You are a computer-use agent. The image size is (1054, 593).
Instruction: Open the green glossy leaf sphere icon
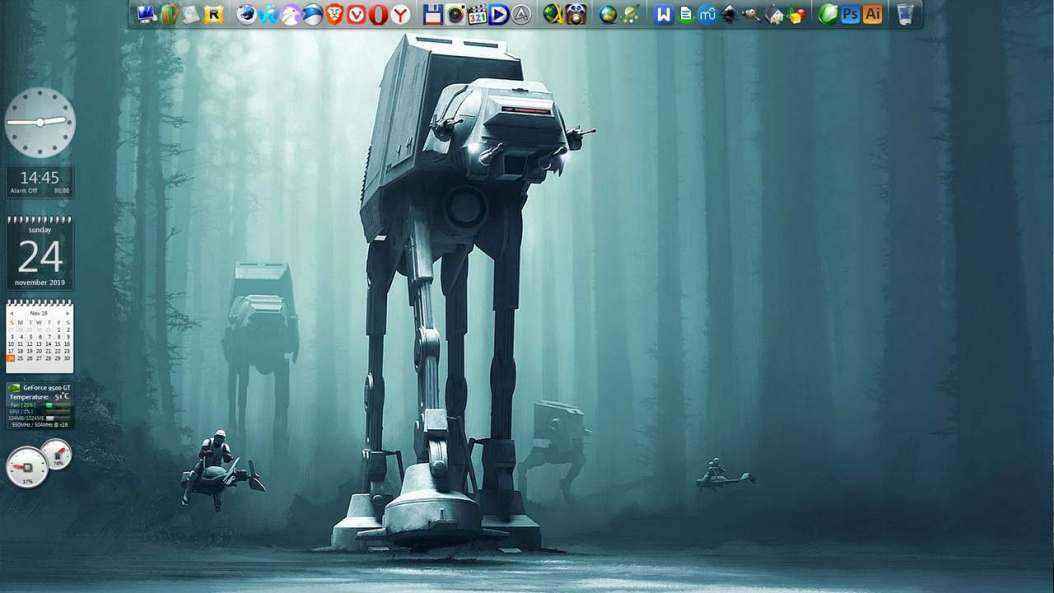point(828,14)
